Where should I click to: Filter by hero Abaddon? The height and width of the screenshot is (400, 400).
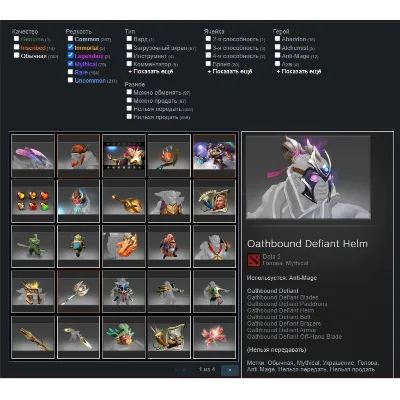pos(277,39)
